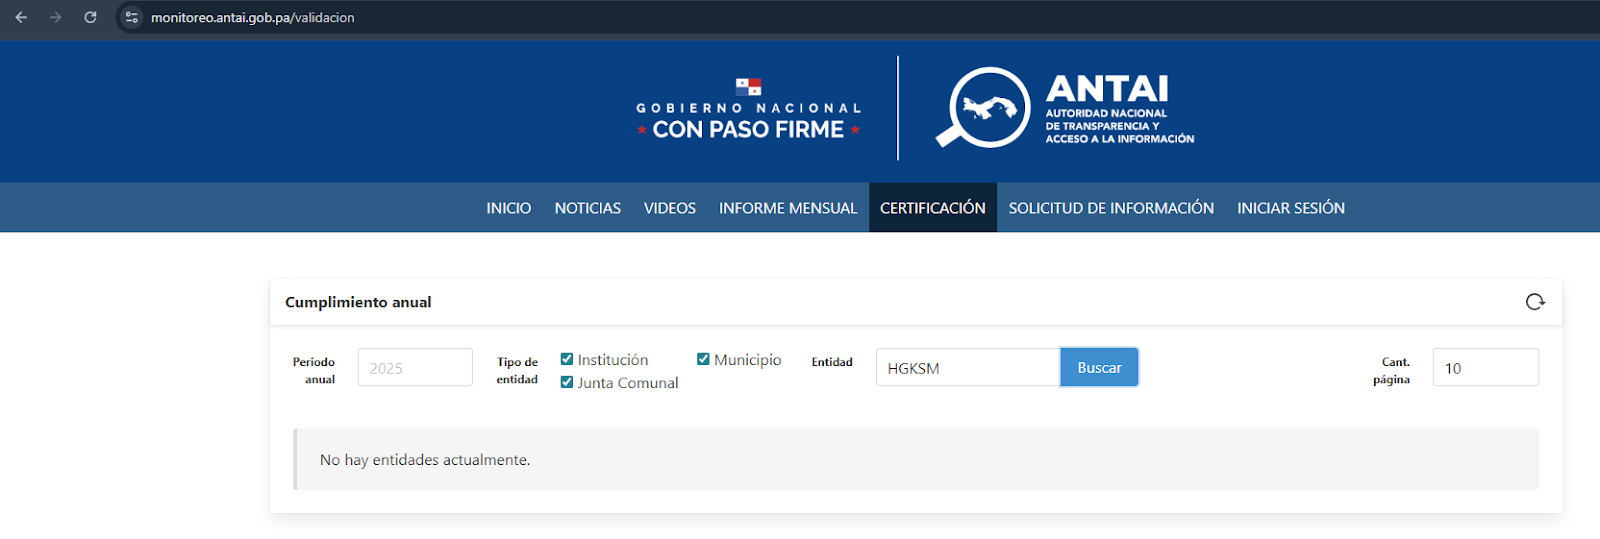Click the Panama flag emblem in header
Image resolution: width=1600 pixels, height=539 pixels.
748,87
